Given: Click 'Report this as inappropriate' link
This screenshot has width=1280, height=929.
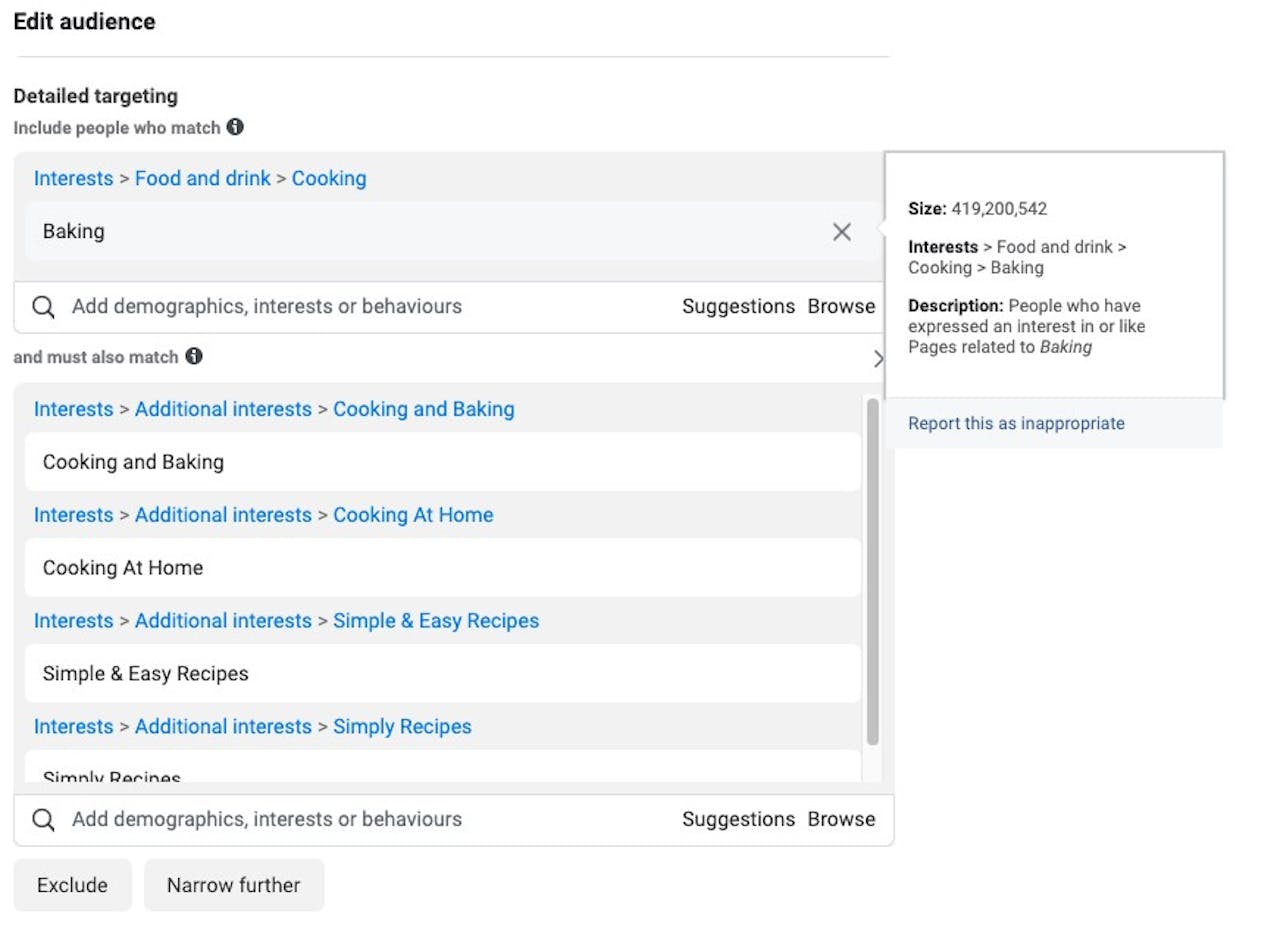Looking at the screenshot, I should click(x=1016, y=424).
